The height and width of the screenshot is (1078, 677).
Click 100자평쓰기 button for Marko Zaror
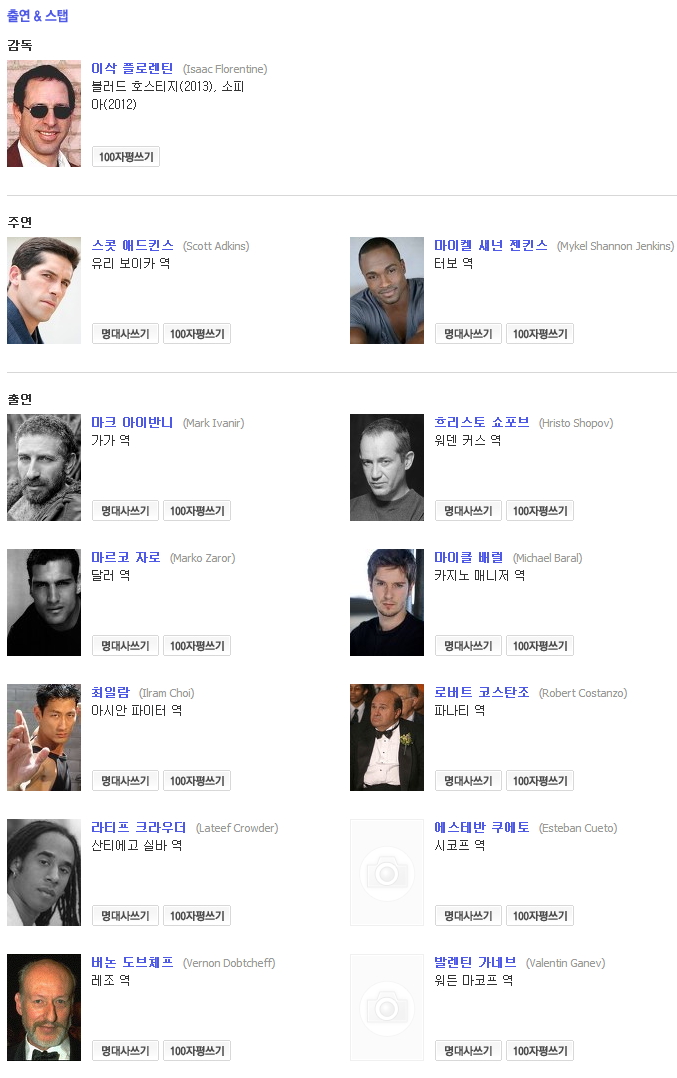tap(197, 646)
